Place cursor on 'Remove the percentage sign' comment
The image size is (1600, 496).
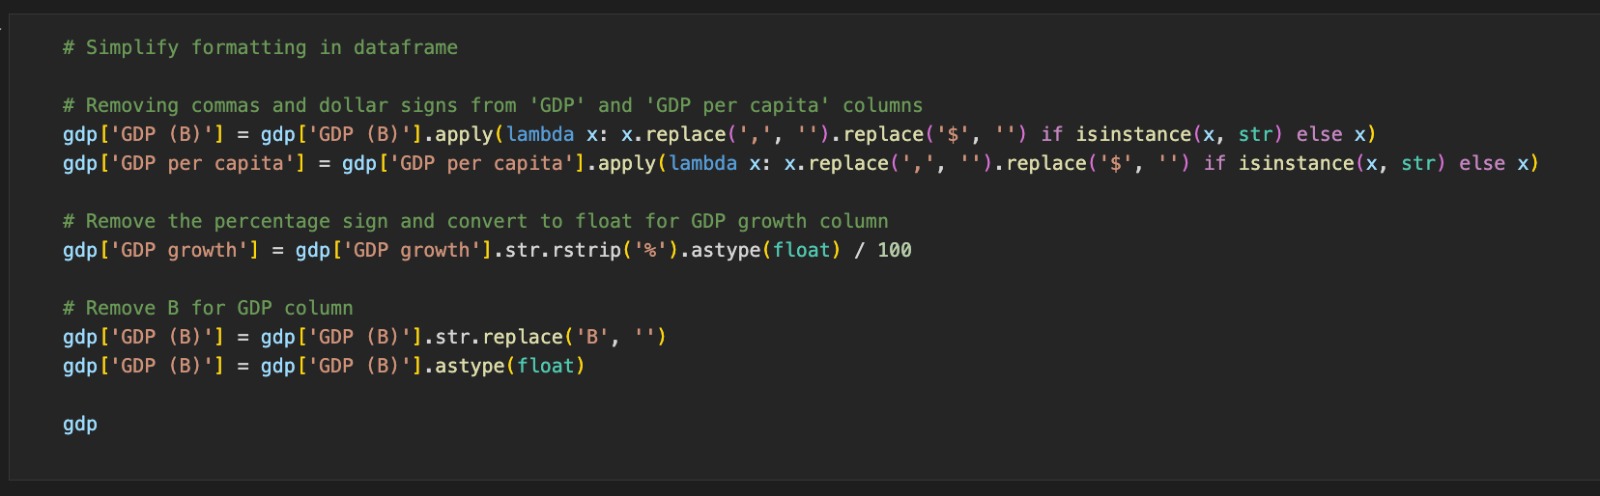pos(475,221)
